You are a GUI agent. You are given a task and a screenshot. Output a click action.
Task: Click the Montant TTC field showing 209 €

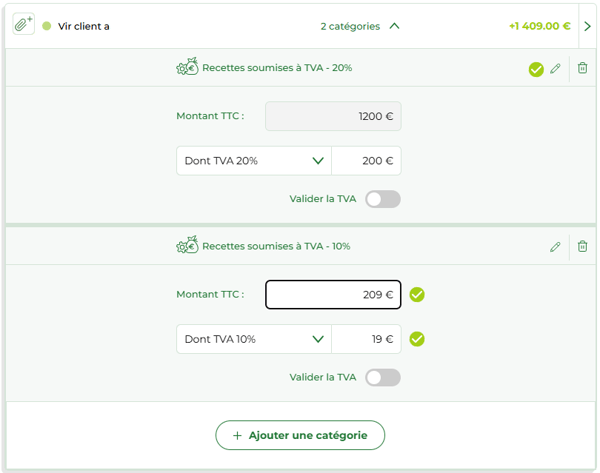tap(333, 295)
